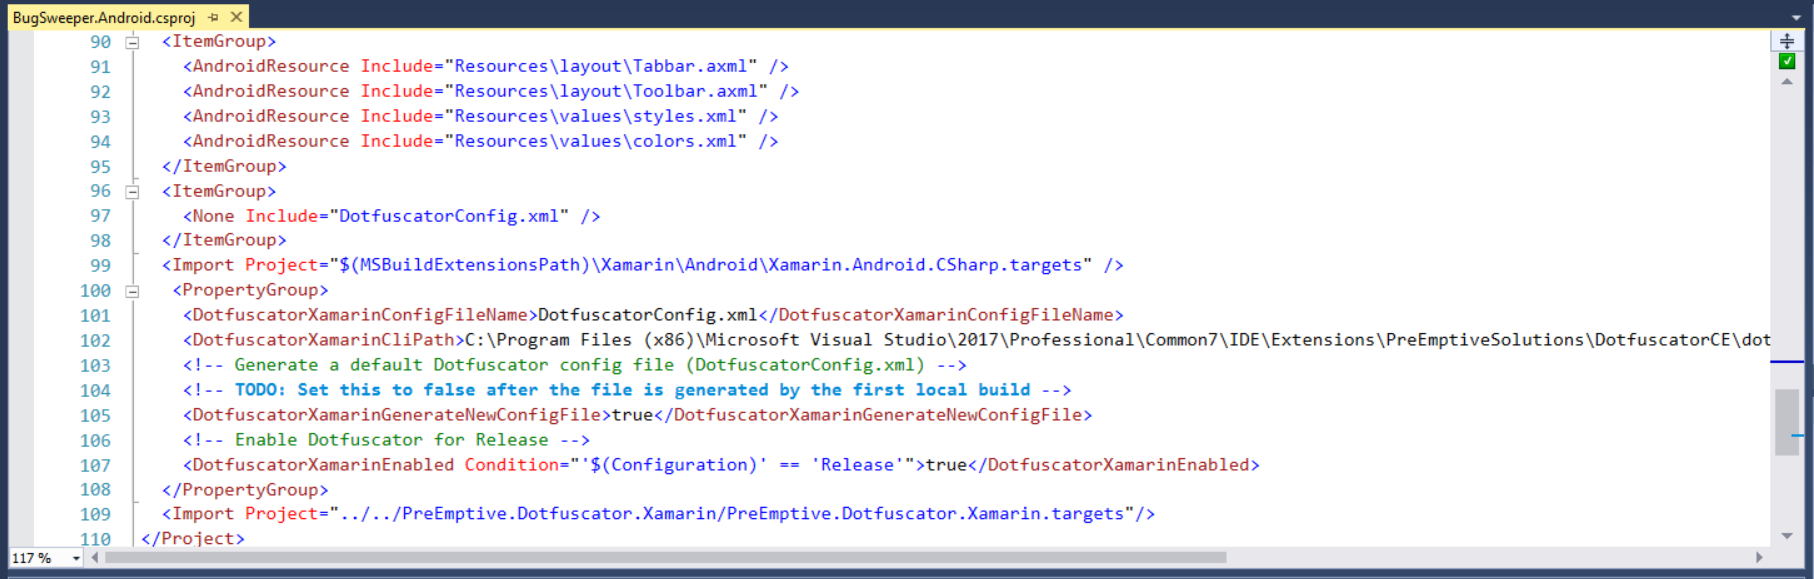Collapse the PropertyGroup block at line 100
The image size is (1814, 579).
point(132,291)
